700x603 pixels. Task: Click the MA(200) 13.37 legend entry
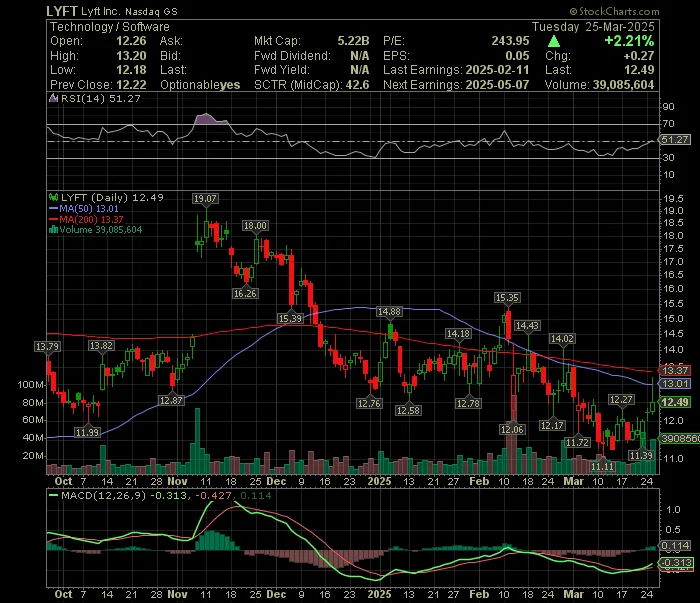pyautogui.click(x=86, y=219)
